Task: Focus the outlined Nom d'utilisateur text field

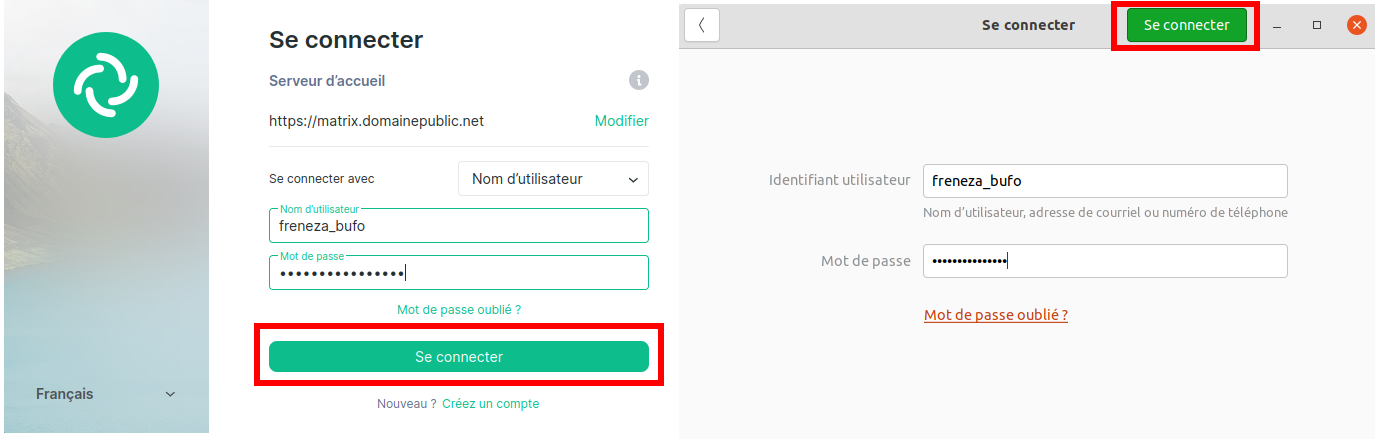Action: click(x=459, y=227)
